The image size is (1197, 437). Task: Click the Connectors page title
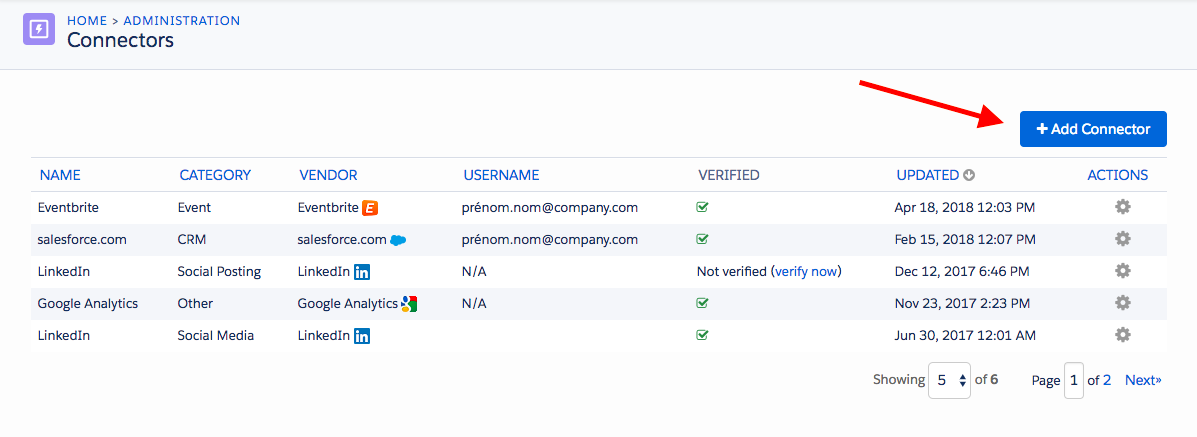121,40
